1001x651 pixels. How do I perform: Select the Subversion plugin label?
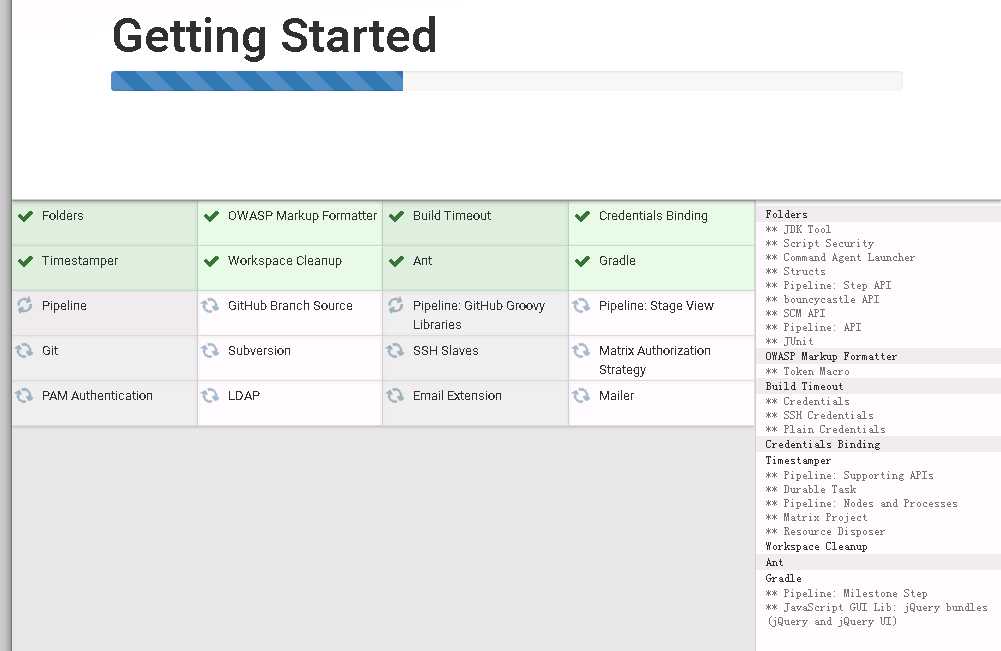(259, 350)
